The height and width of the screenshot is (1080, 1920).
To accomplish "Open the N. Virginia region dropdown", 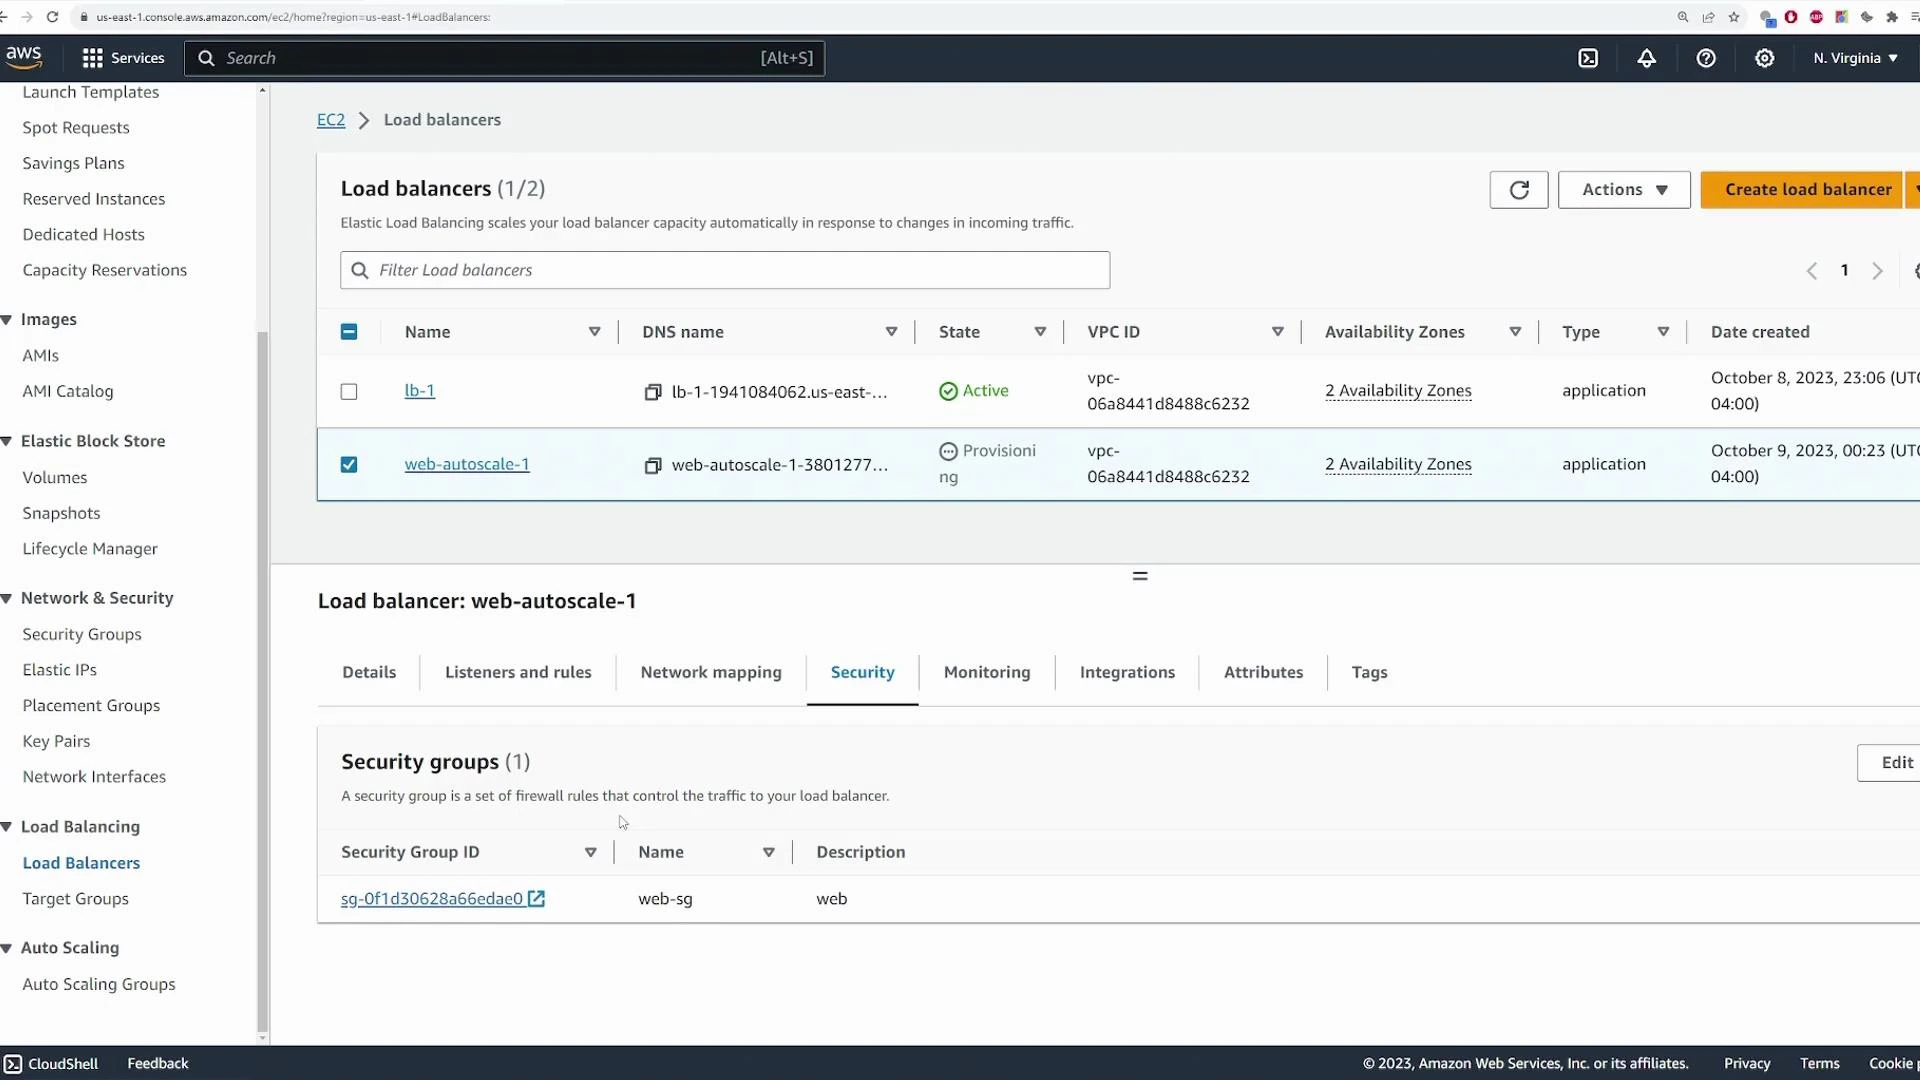I will (x=1855, y=58).
